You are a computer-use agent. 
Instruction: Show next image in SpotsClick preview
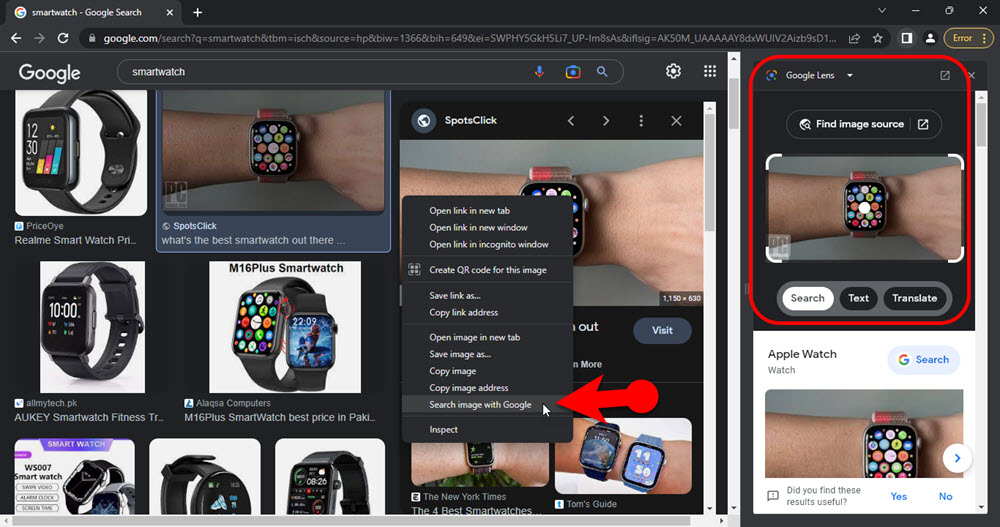pos(606,121)
